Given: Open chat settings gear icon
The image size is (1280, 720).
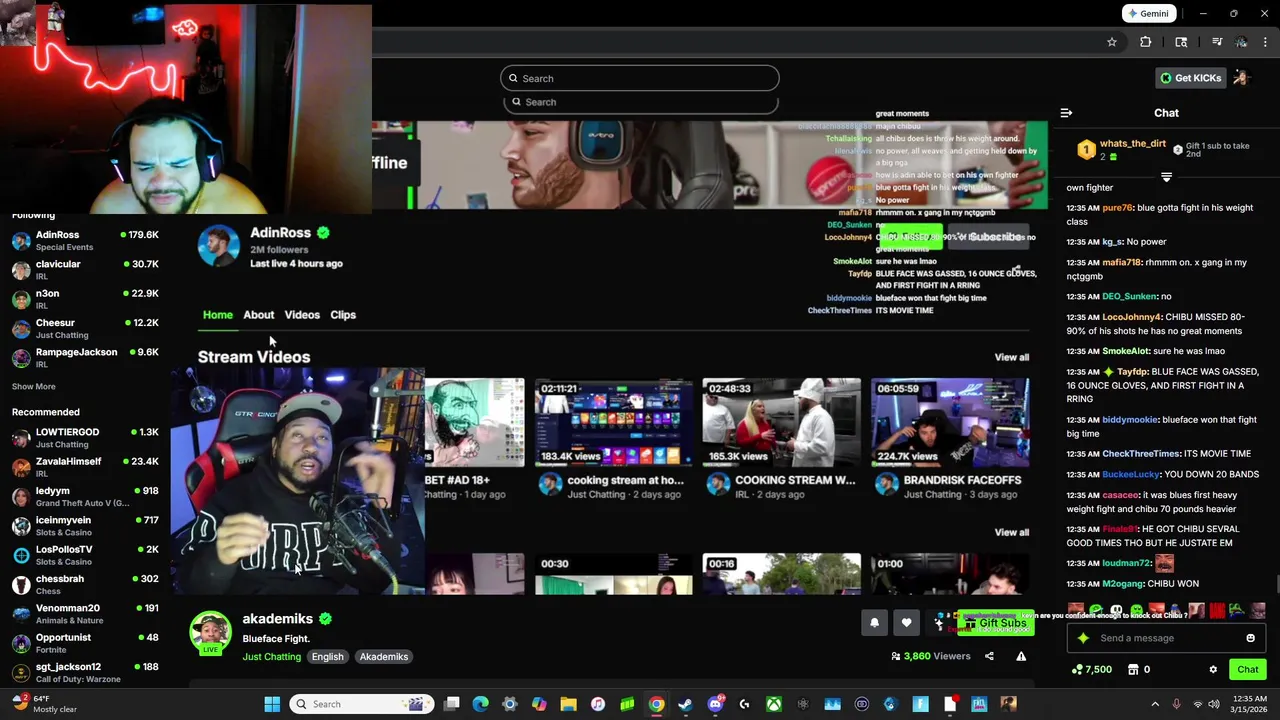Looking at the screenshot, I should (x=1213, y=670).
